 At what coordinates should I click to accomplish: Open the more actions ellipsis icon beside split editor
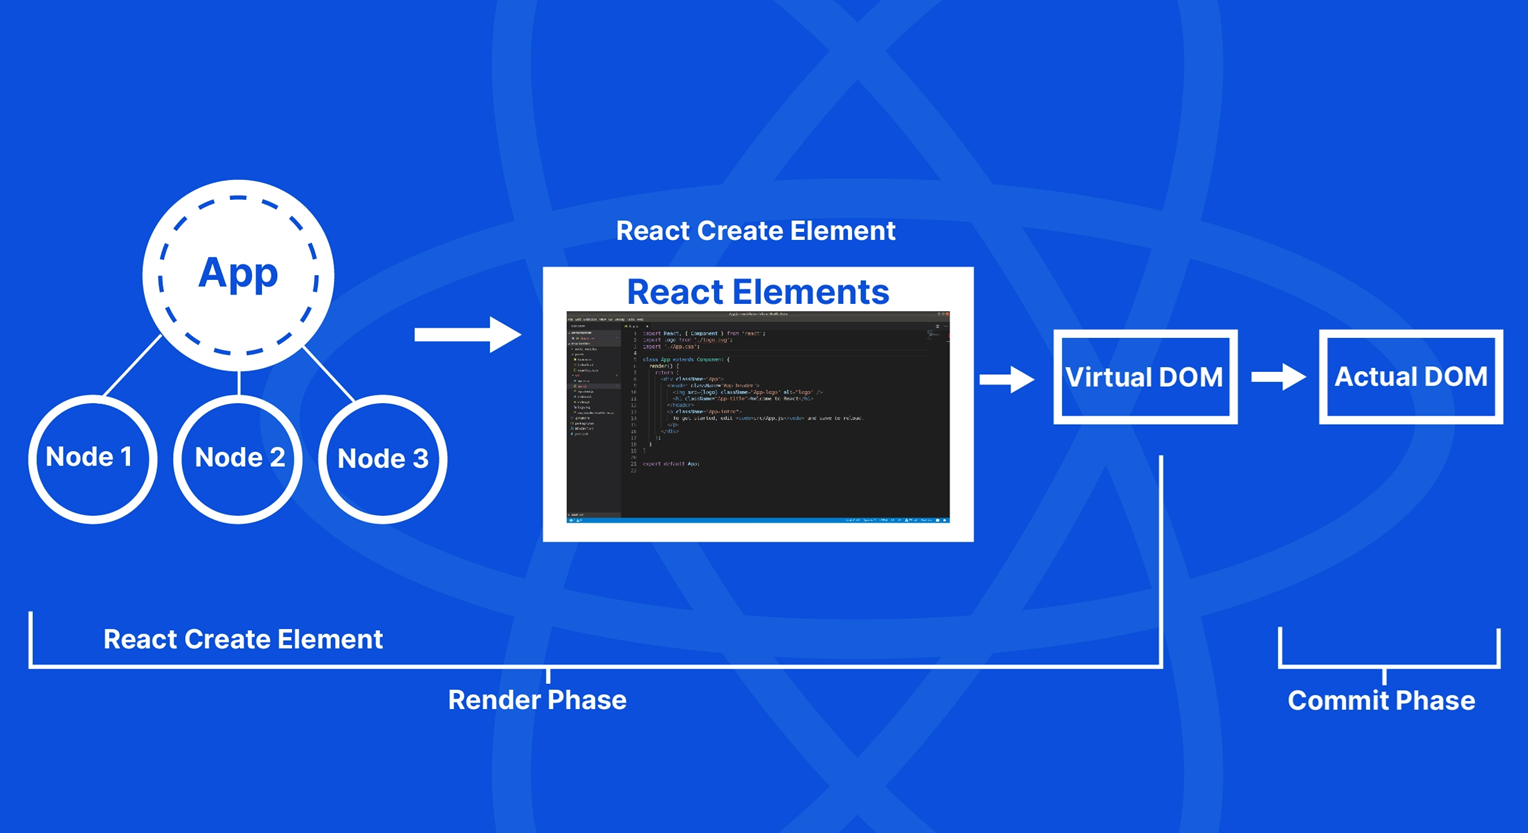[x=947, y=326]
